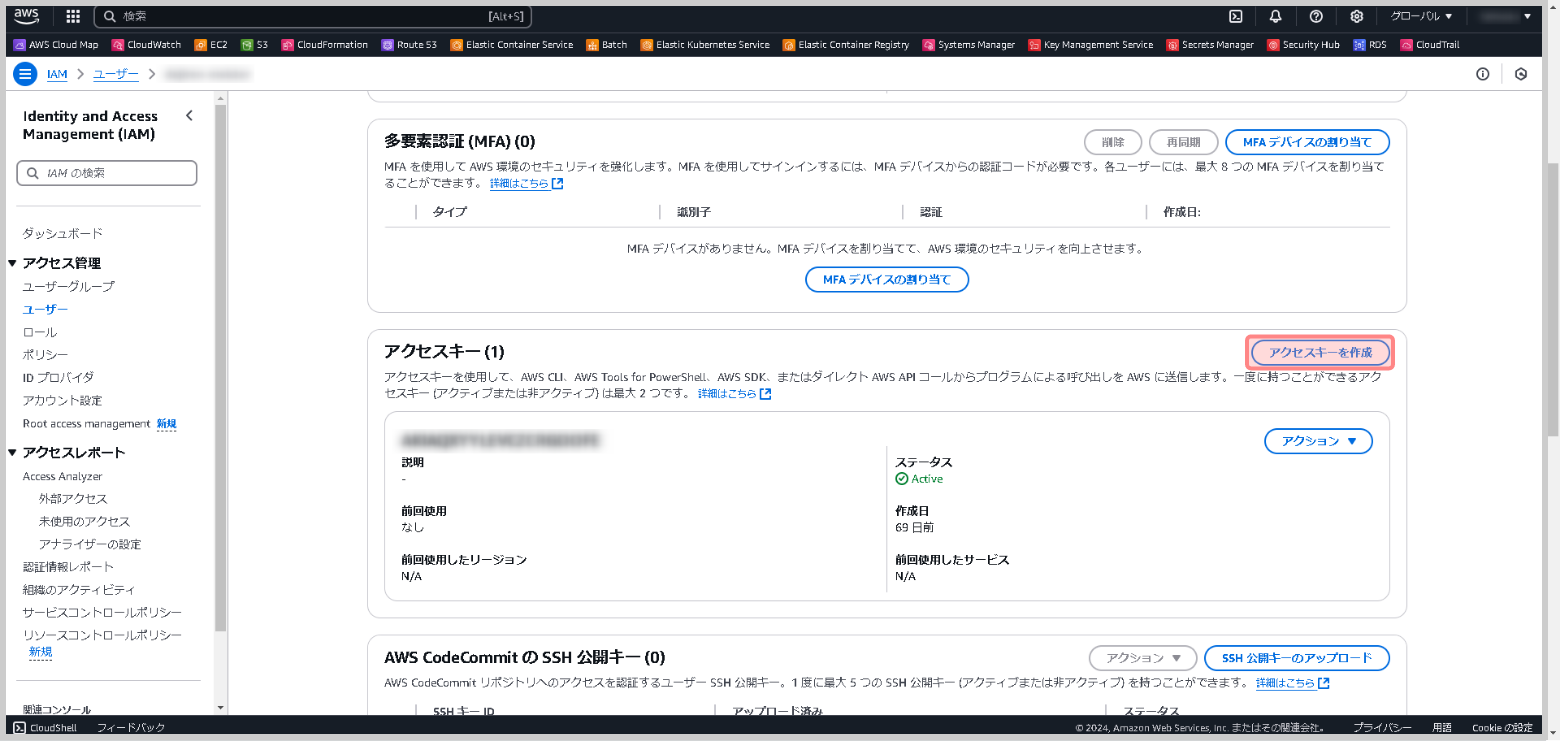Open プライバシー link in the footer
This screenshot has height=741, width=1560.
[x=1382, y=728]
